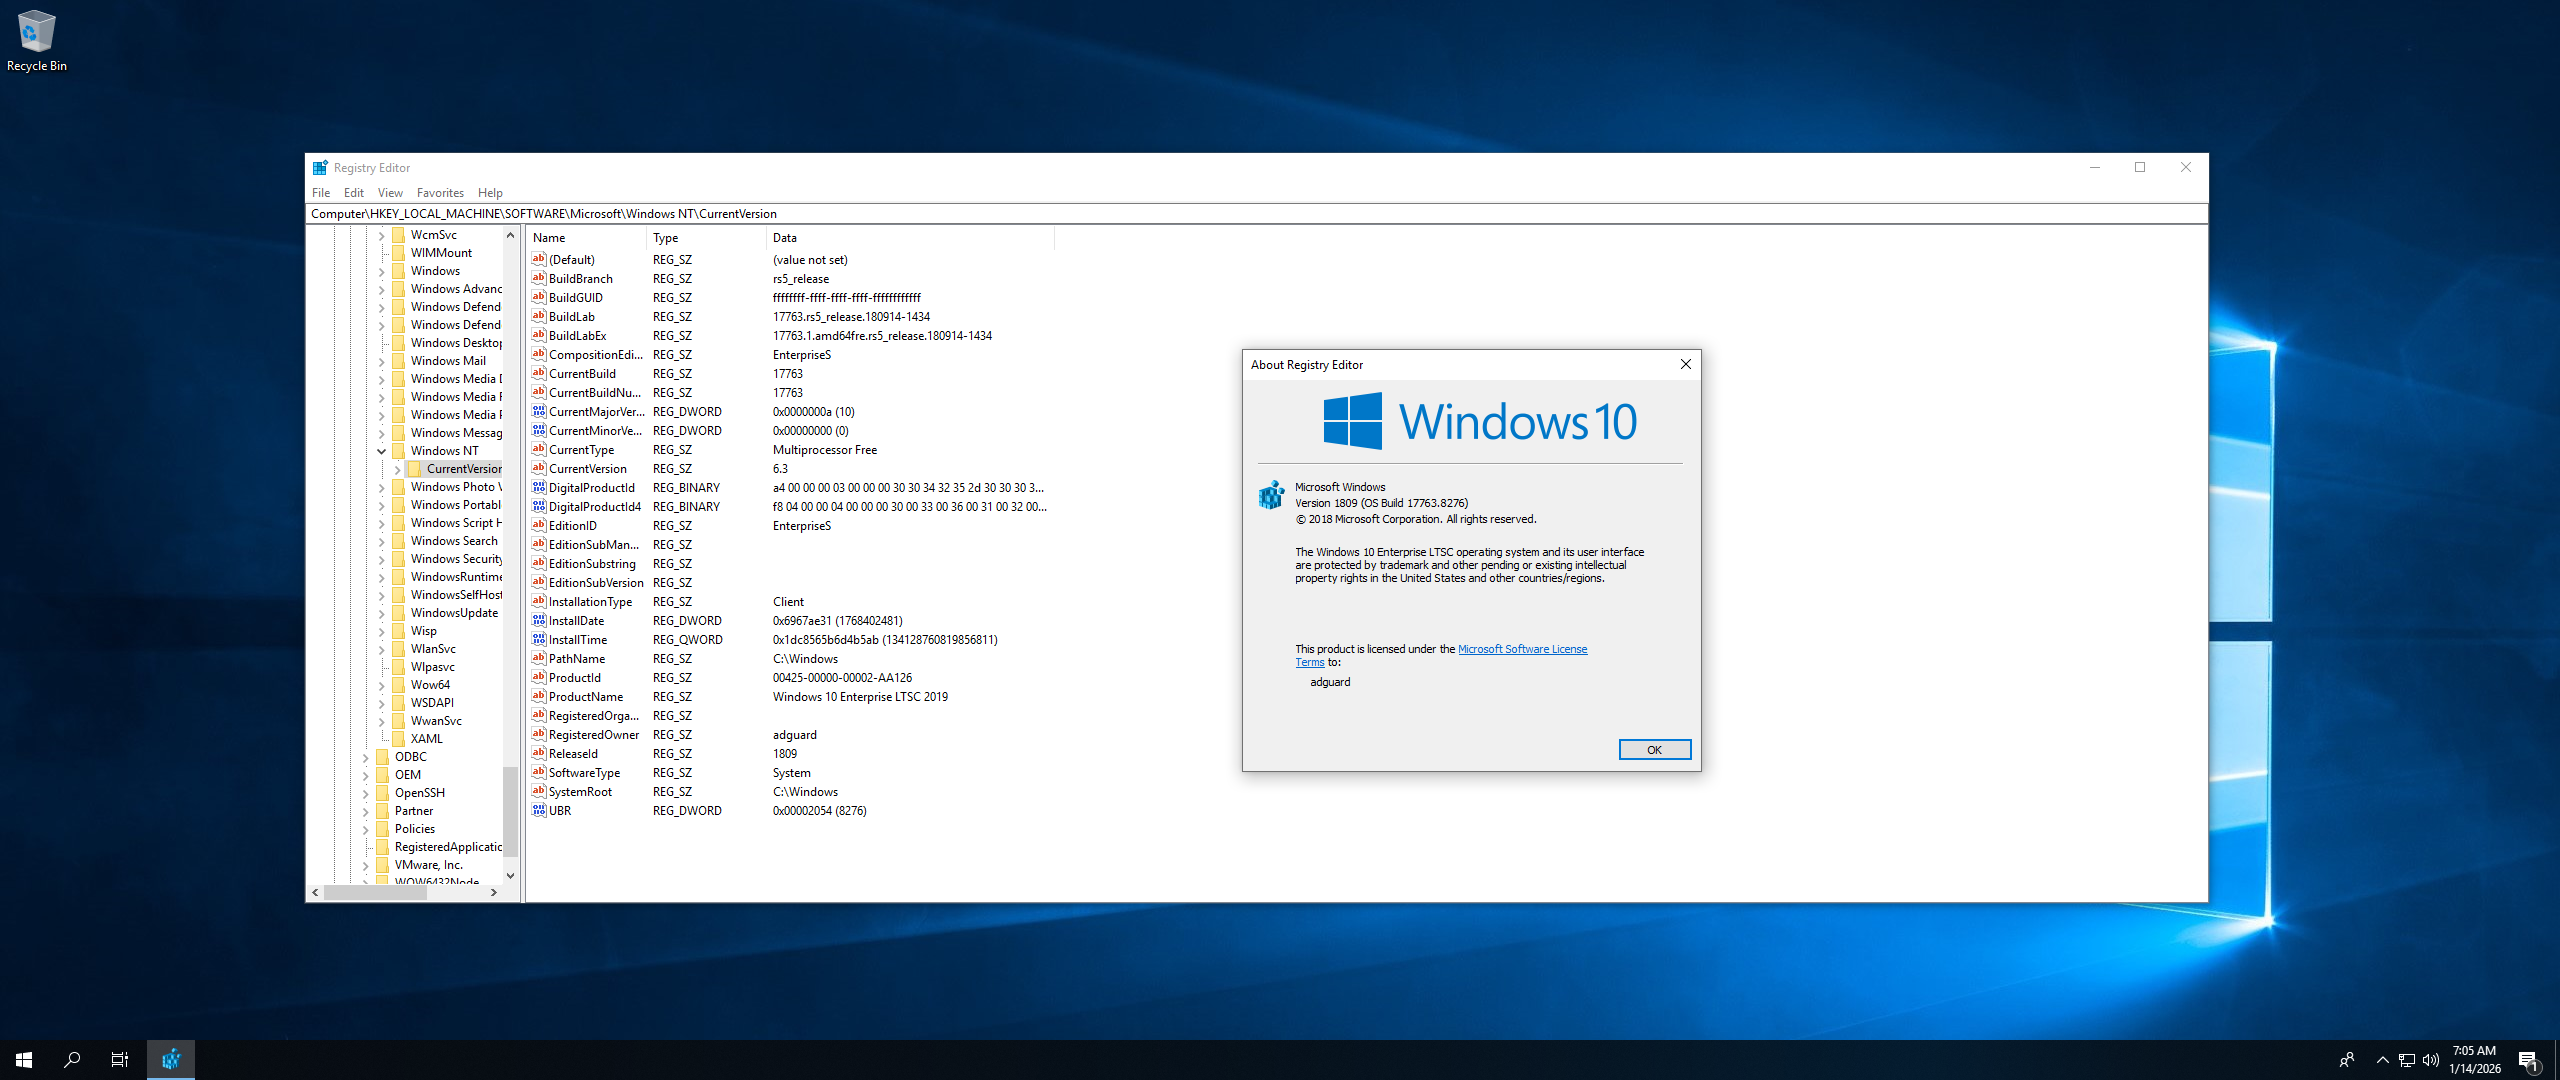Image resolution: width=2560 pixels, height=1080 pixels.
Task: Collapse the Windows NT tree node
Action: click(382, 451)
